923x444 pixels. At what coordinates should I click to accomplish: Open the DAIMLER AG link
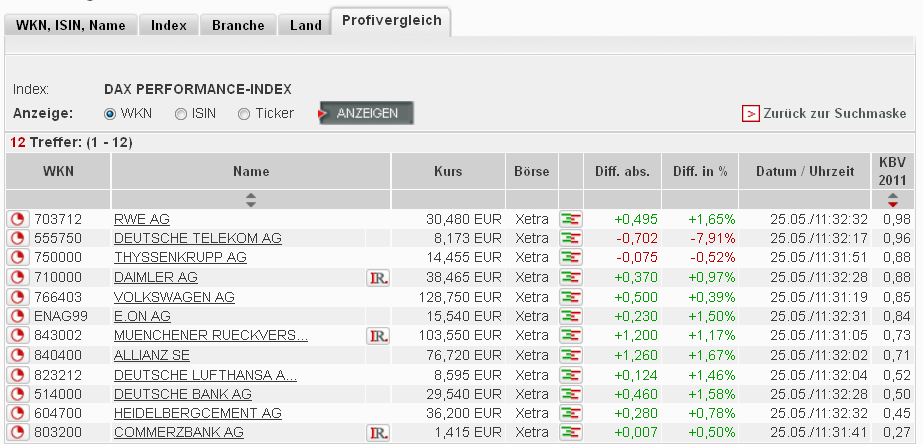[156, 277]
